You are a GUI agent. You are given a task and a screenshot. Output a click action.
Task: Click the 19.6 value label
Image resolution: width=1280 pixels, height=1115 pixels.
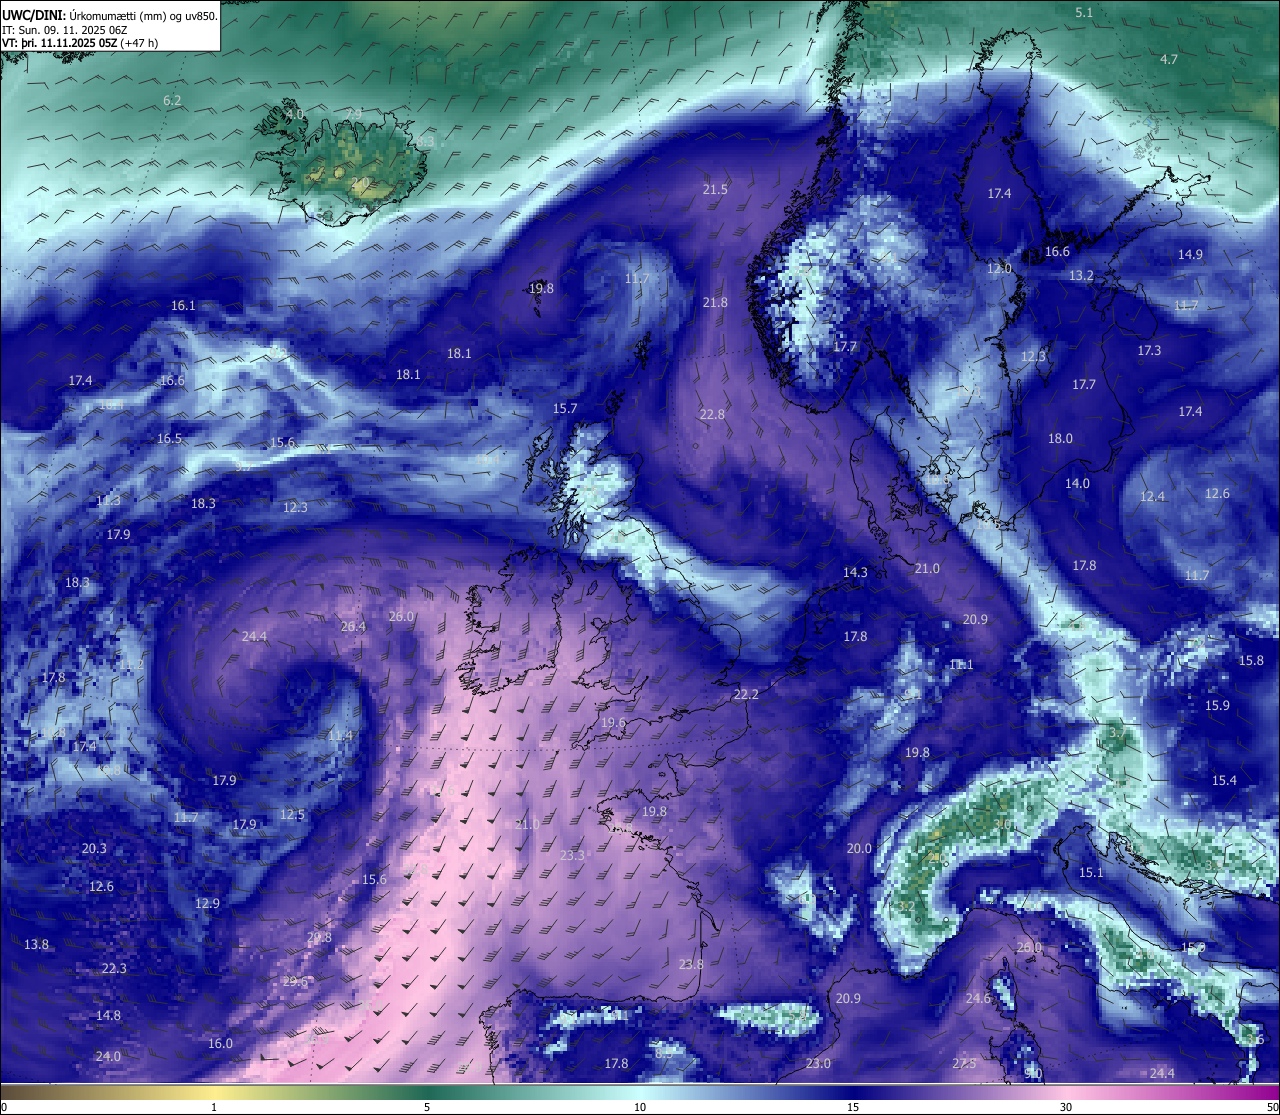(613, 722)
